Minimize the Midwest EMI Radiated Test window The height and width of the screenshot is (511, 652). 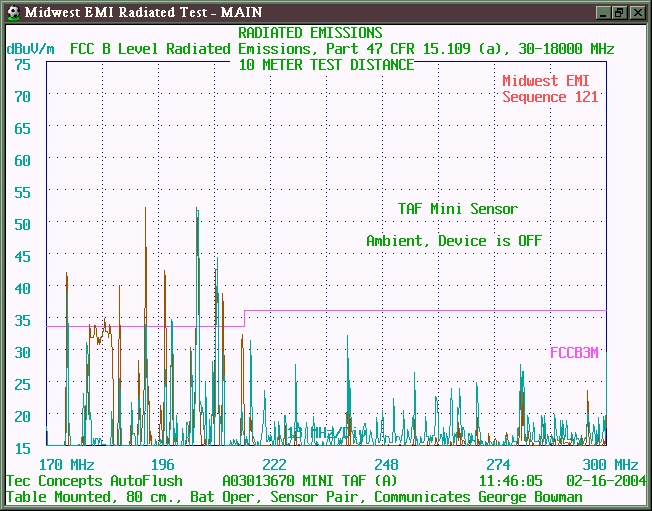tap(603, 12)
